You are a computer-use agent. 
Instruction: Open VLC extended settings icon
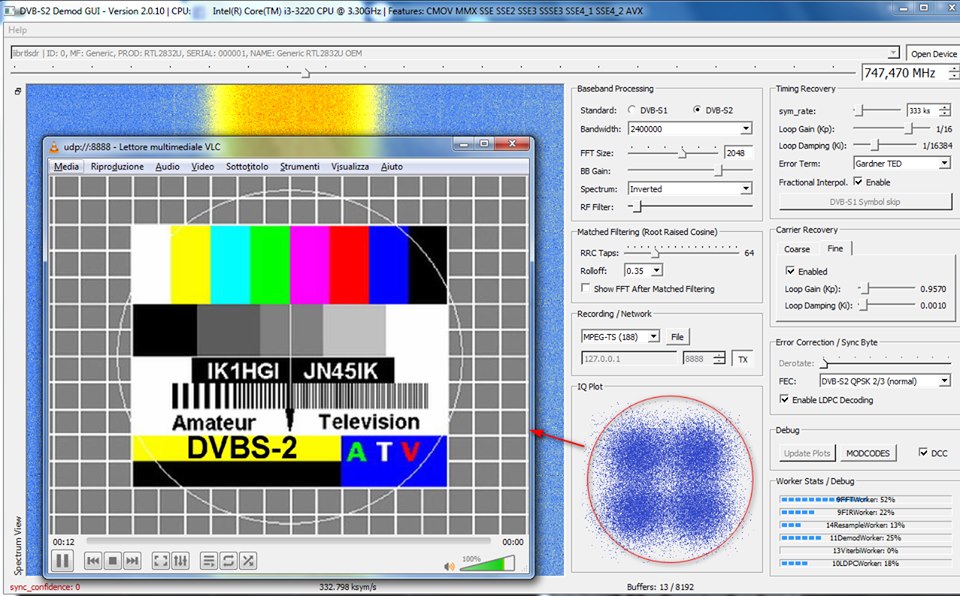click(180, 561)
